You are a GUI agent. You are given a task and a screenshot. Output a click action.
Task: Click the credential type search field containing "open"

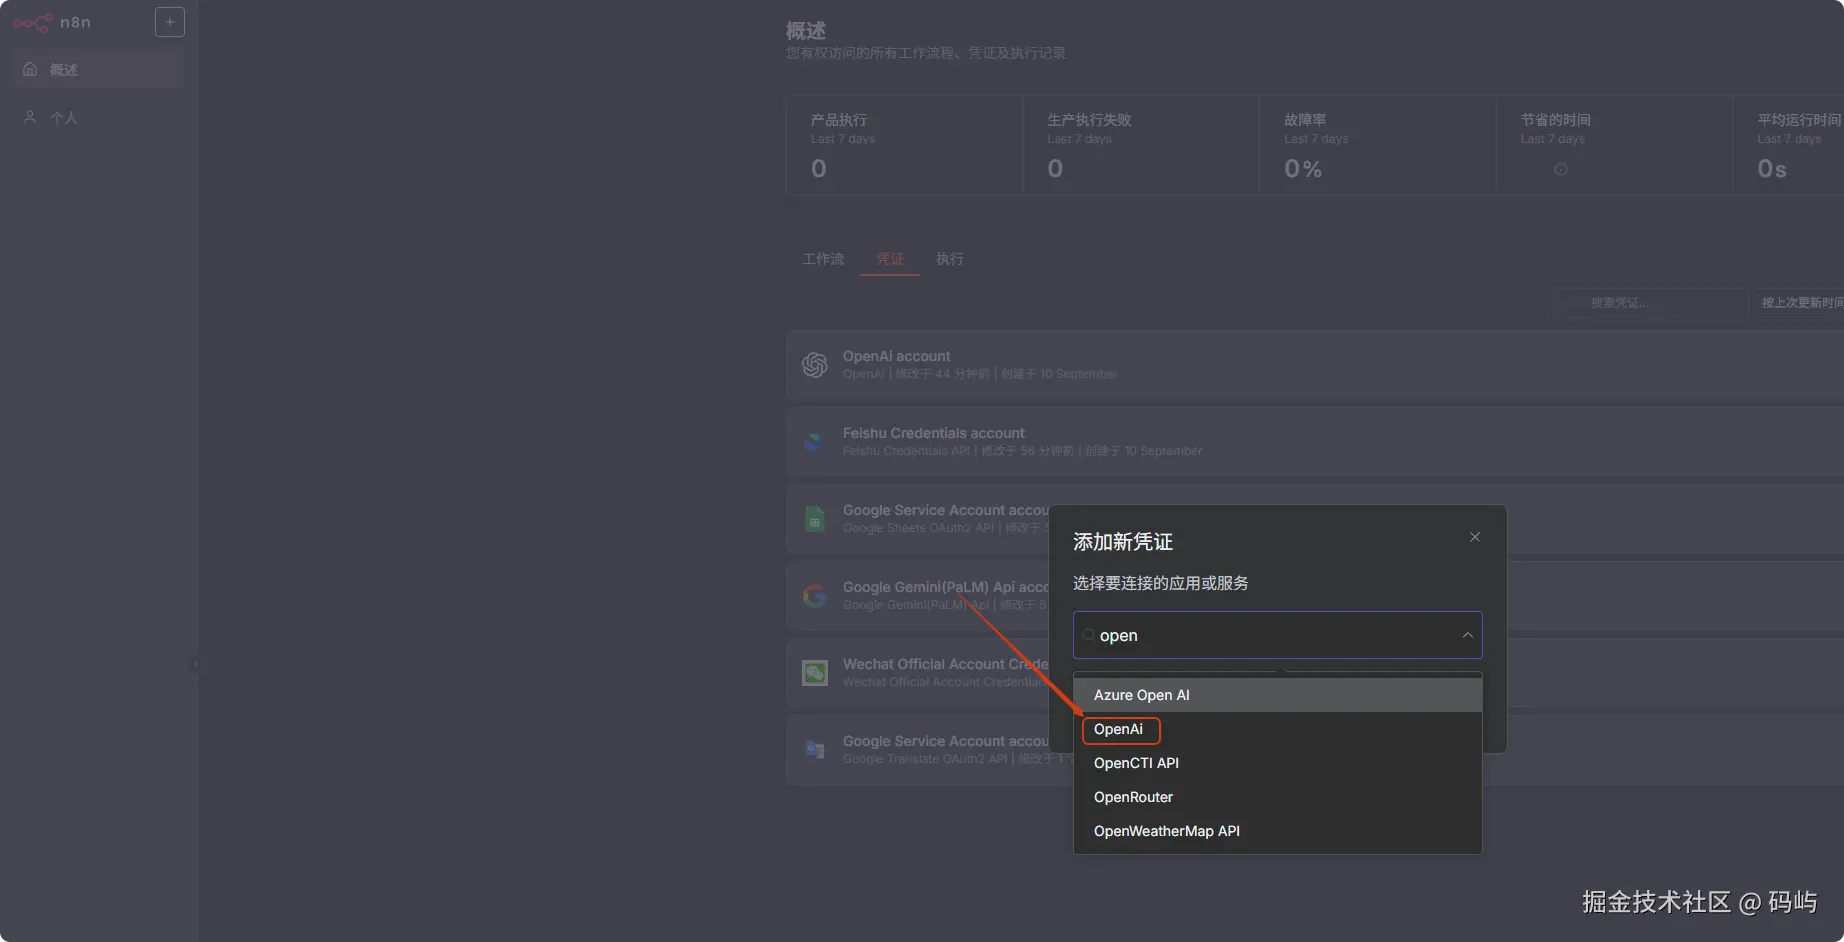[1278, 635]
